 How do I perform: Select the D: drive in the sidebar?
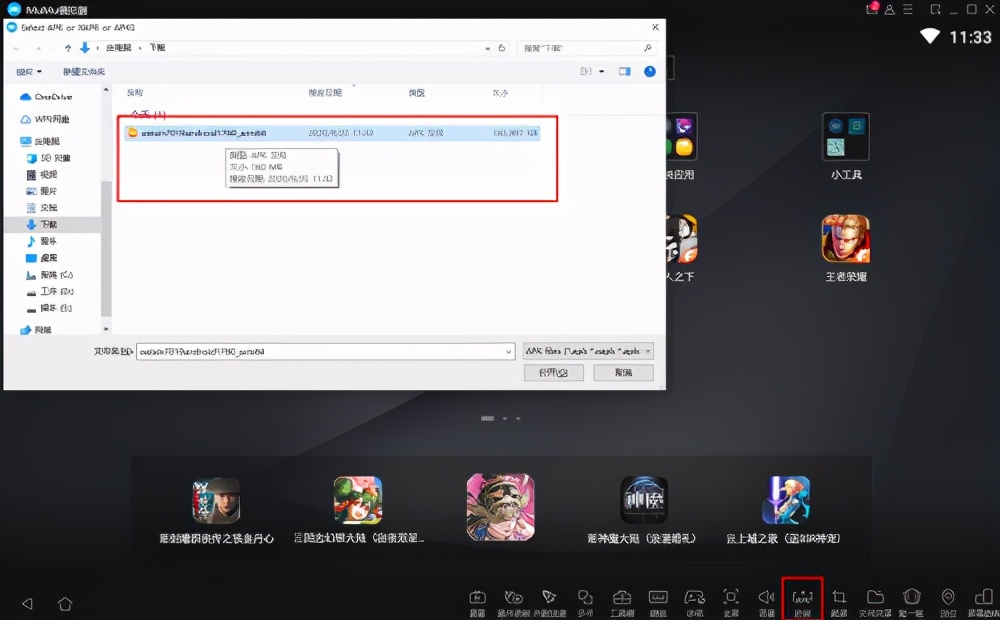(49, 292)
